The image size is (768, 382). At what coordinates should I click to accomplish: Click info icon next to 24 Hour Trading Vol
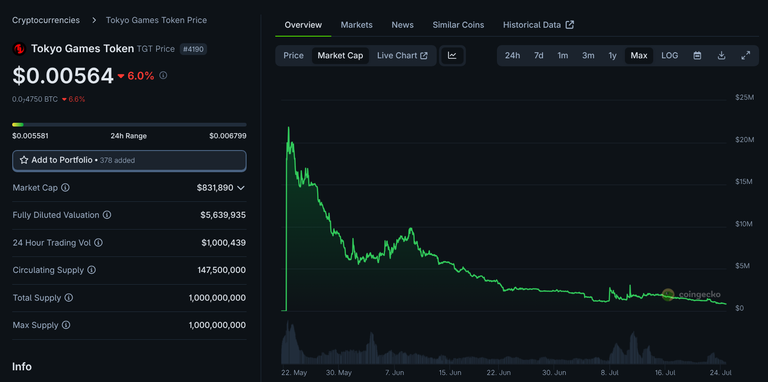98,242
